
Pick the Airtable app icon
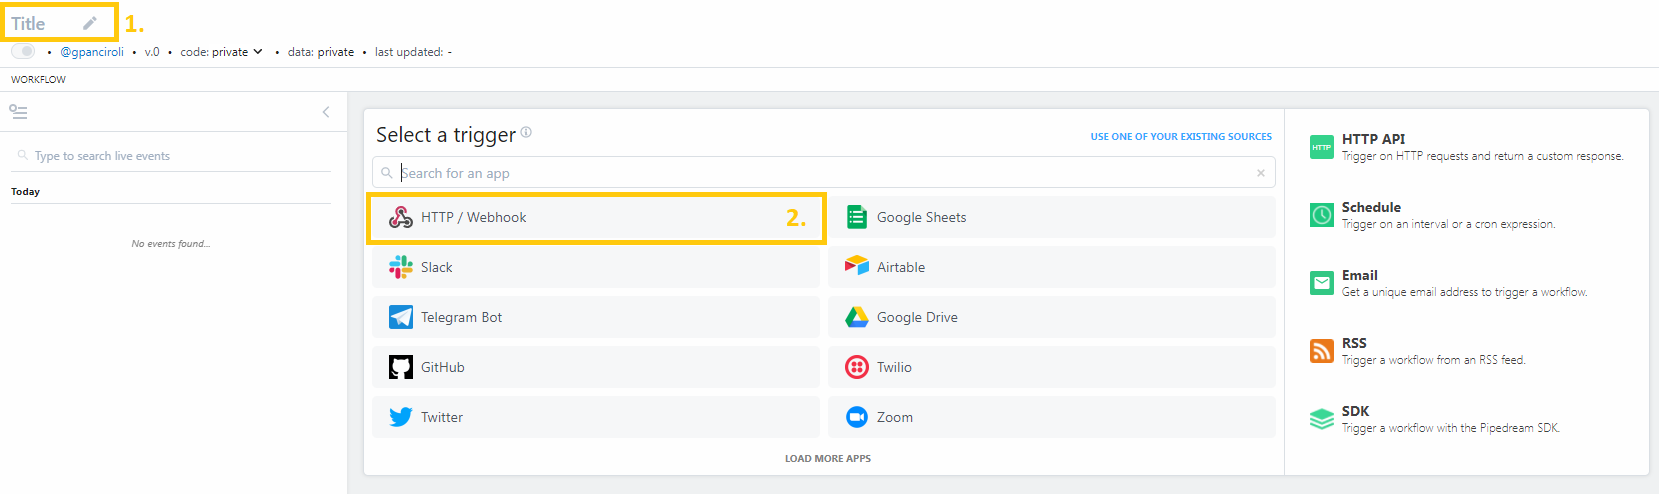(857, 267)
